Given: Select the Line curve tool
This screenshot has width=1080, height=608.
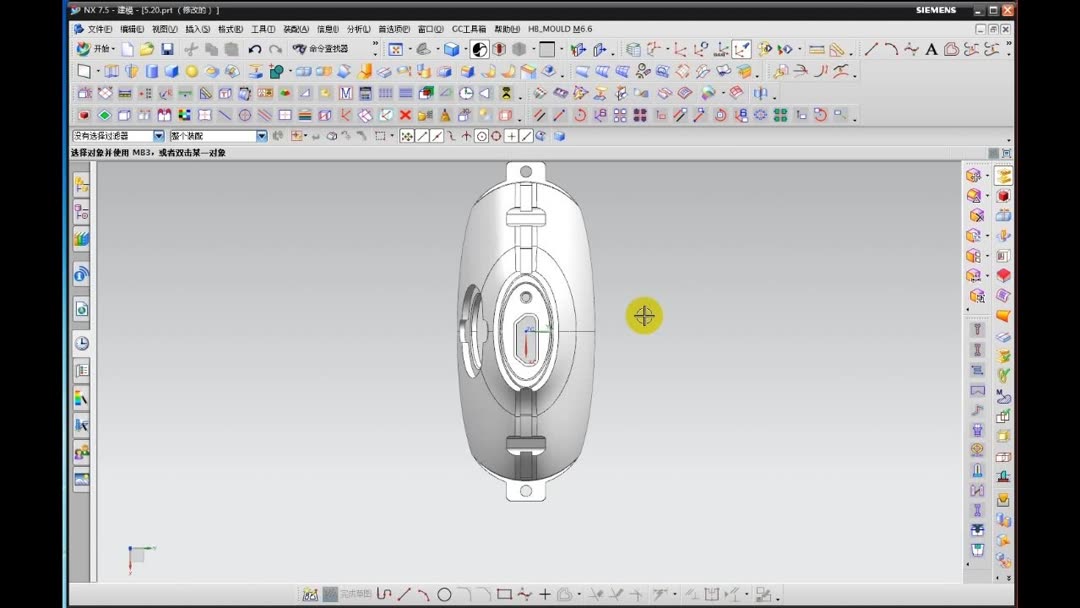Looking at the screenshot, I should (870, 48).
